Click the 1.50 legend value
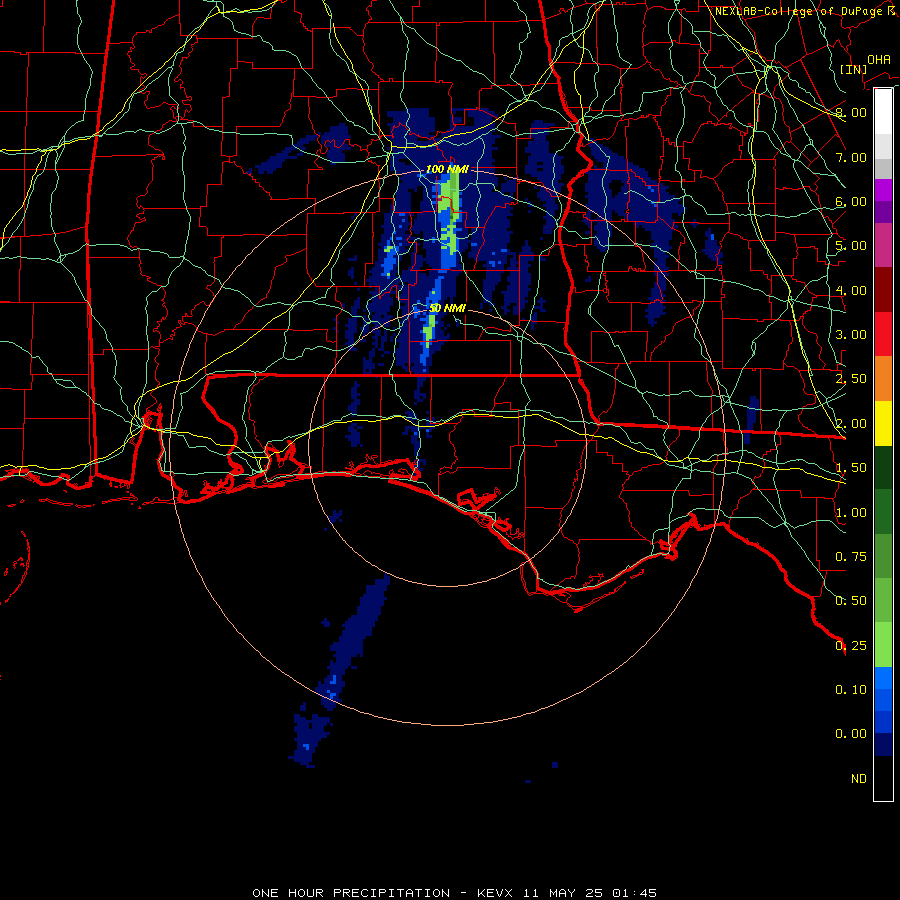This screenshot has width=900, height=900. click(x=851, y=468)
